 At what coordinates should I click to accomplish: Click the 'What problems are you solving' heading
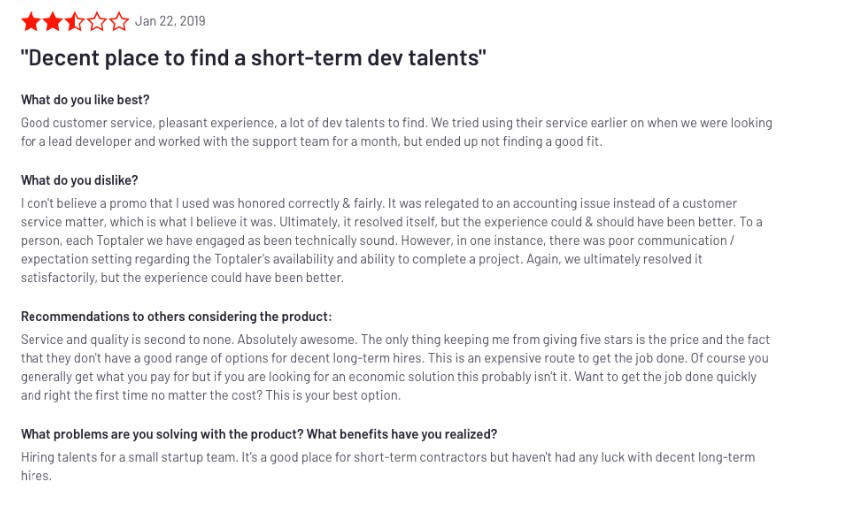[259, 434]
